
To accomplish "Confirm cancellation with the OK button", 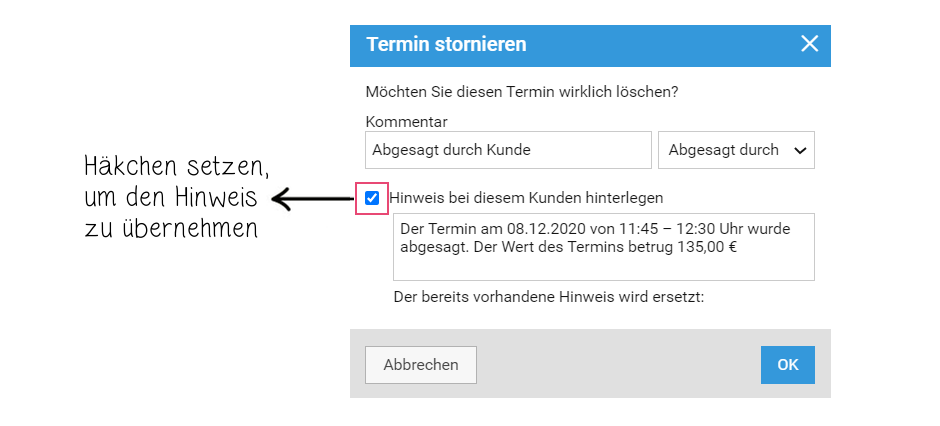I will click(788, 364).
